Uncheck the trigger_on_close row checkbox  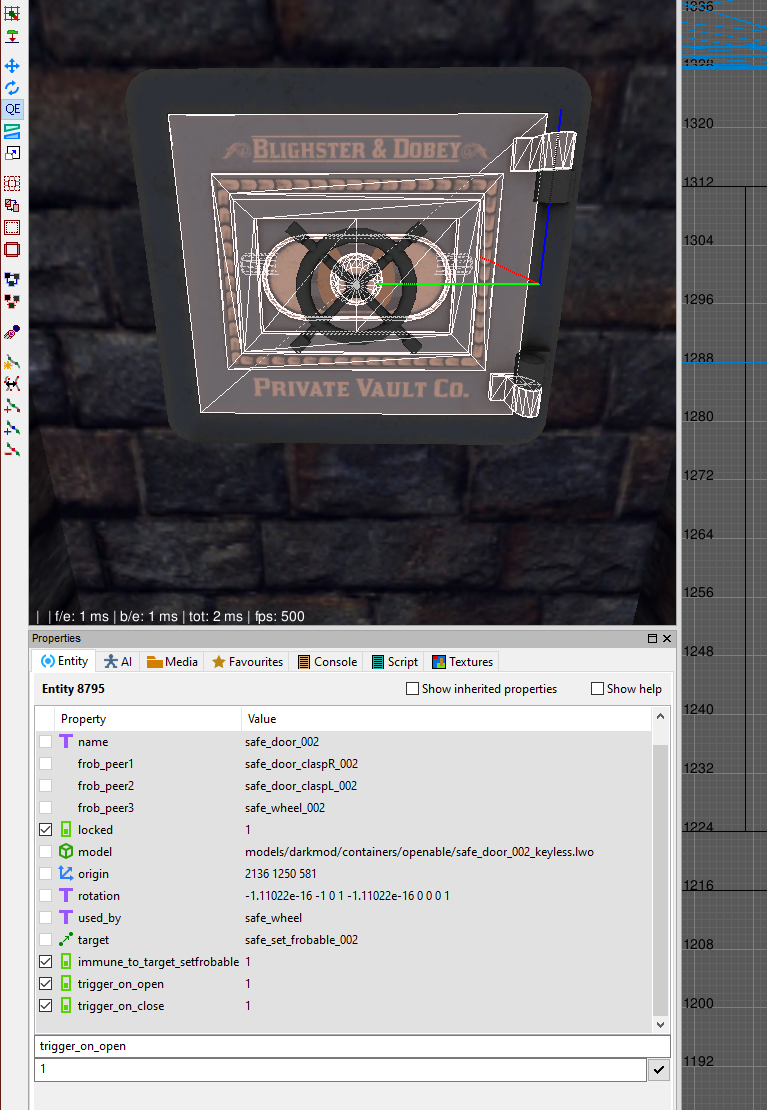point(45,1006)
